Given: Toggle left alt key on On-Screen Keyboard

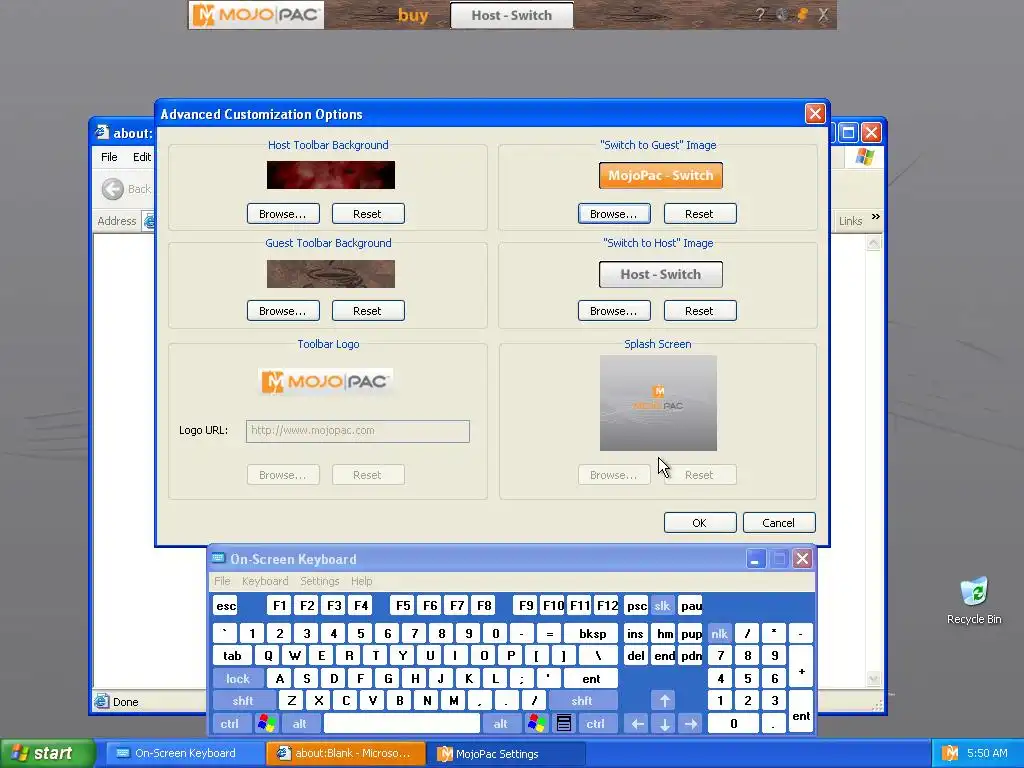Looking at the screenshot, I should point(300,724).
